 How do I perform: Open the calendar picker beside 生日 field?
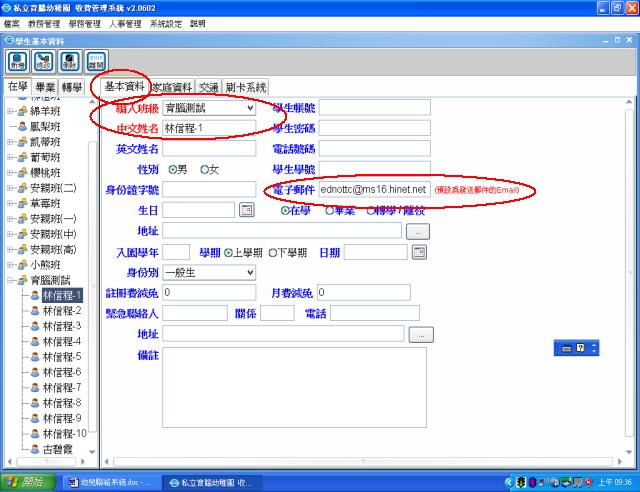(247, 210)
